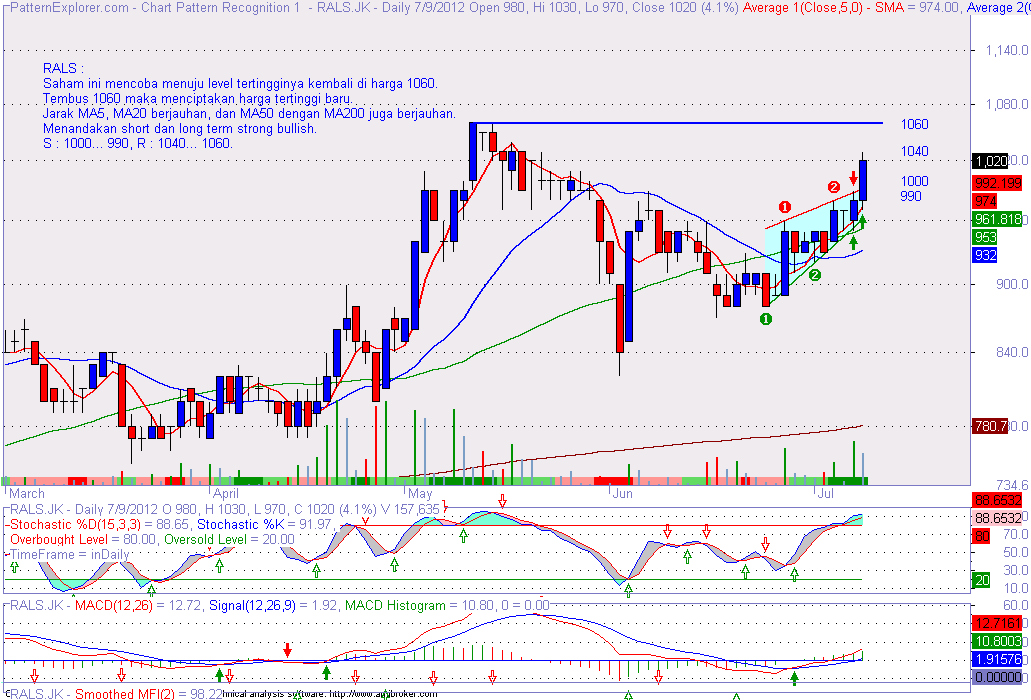This screenshot has height=700, width=1031.
Task: Click the 1060 level label beside the blue line
Action: [914, 124]
